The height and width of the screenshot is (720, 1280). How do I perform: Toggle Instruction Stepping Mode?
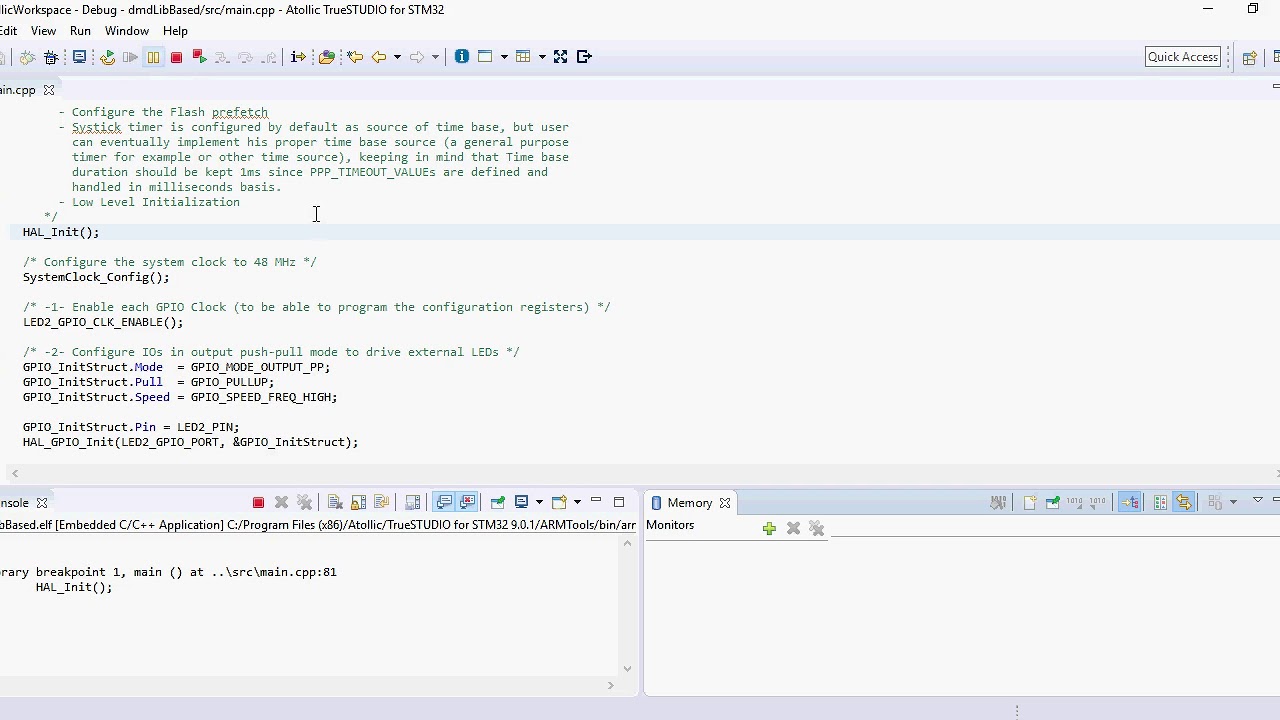298,57
